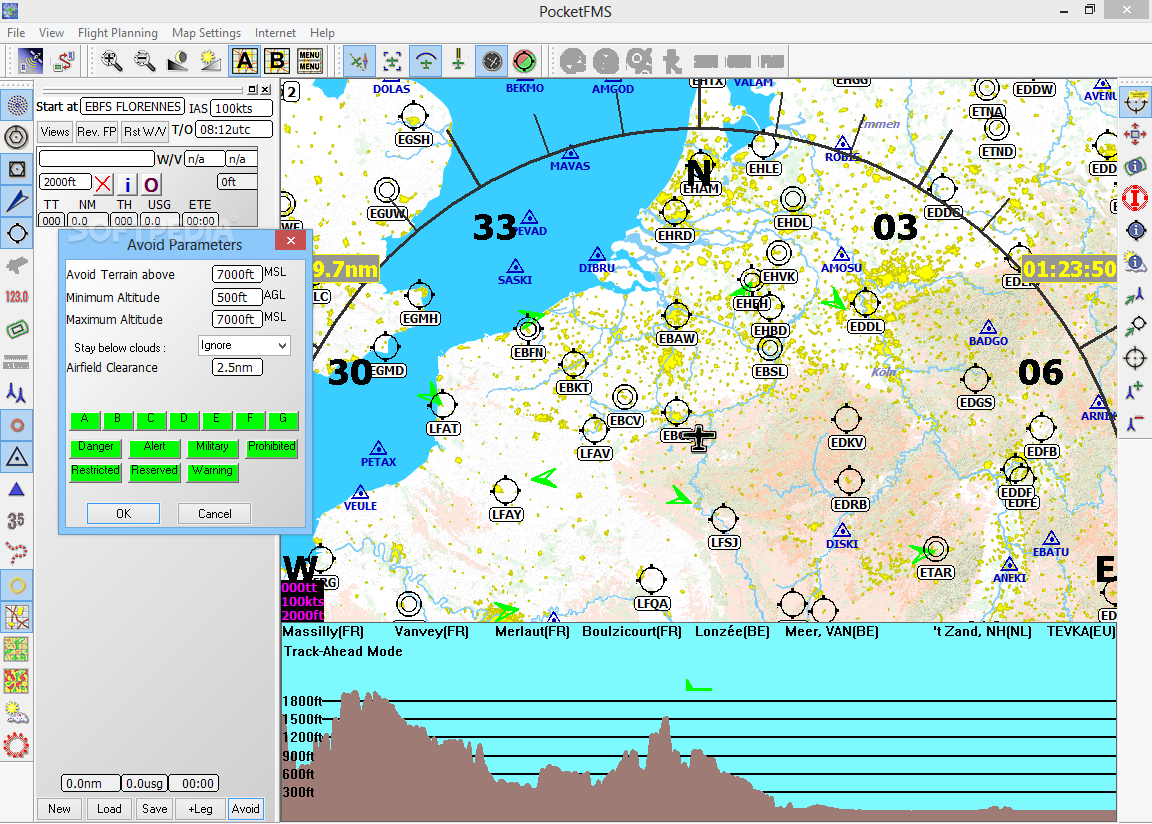Toggle the Military airspace avoid button
This screenshot has height=824, width=1152.
tap(212, 447)
